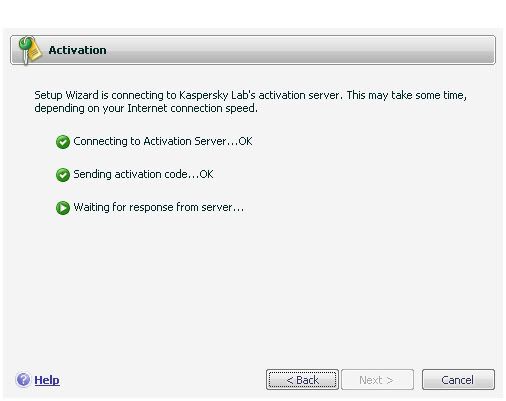Click the Internet connection speed text line
Viewport: 506px width, 401px height.
[x=192, y=108]
